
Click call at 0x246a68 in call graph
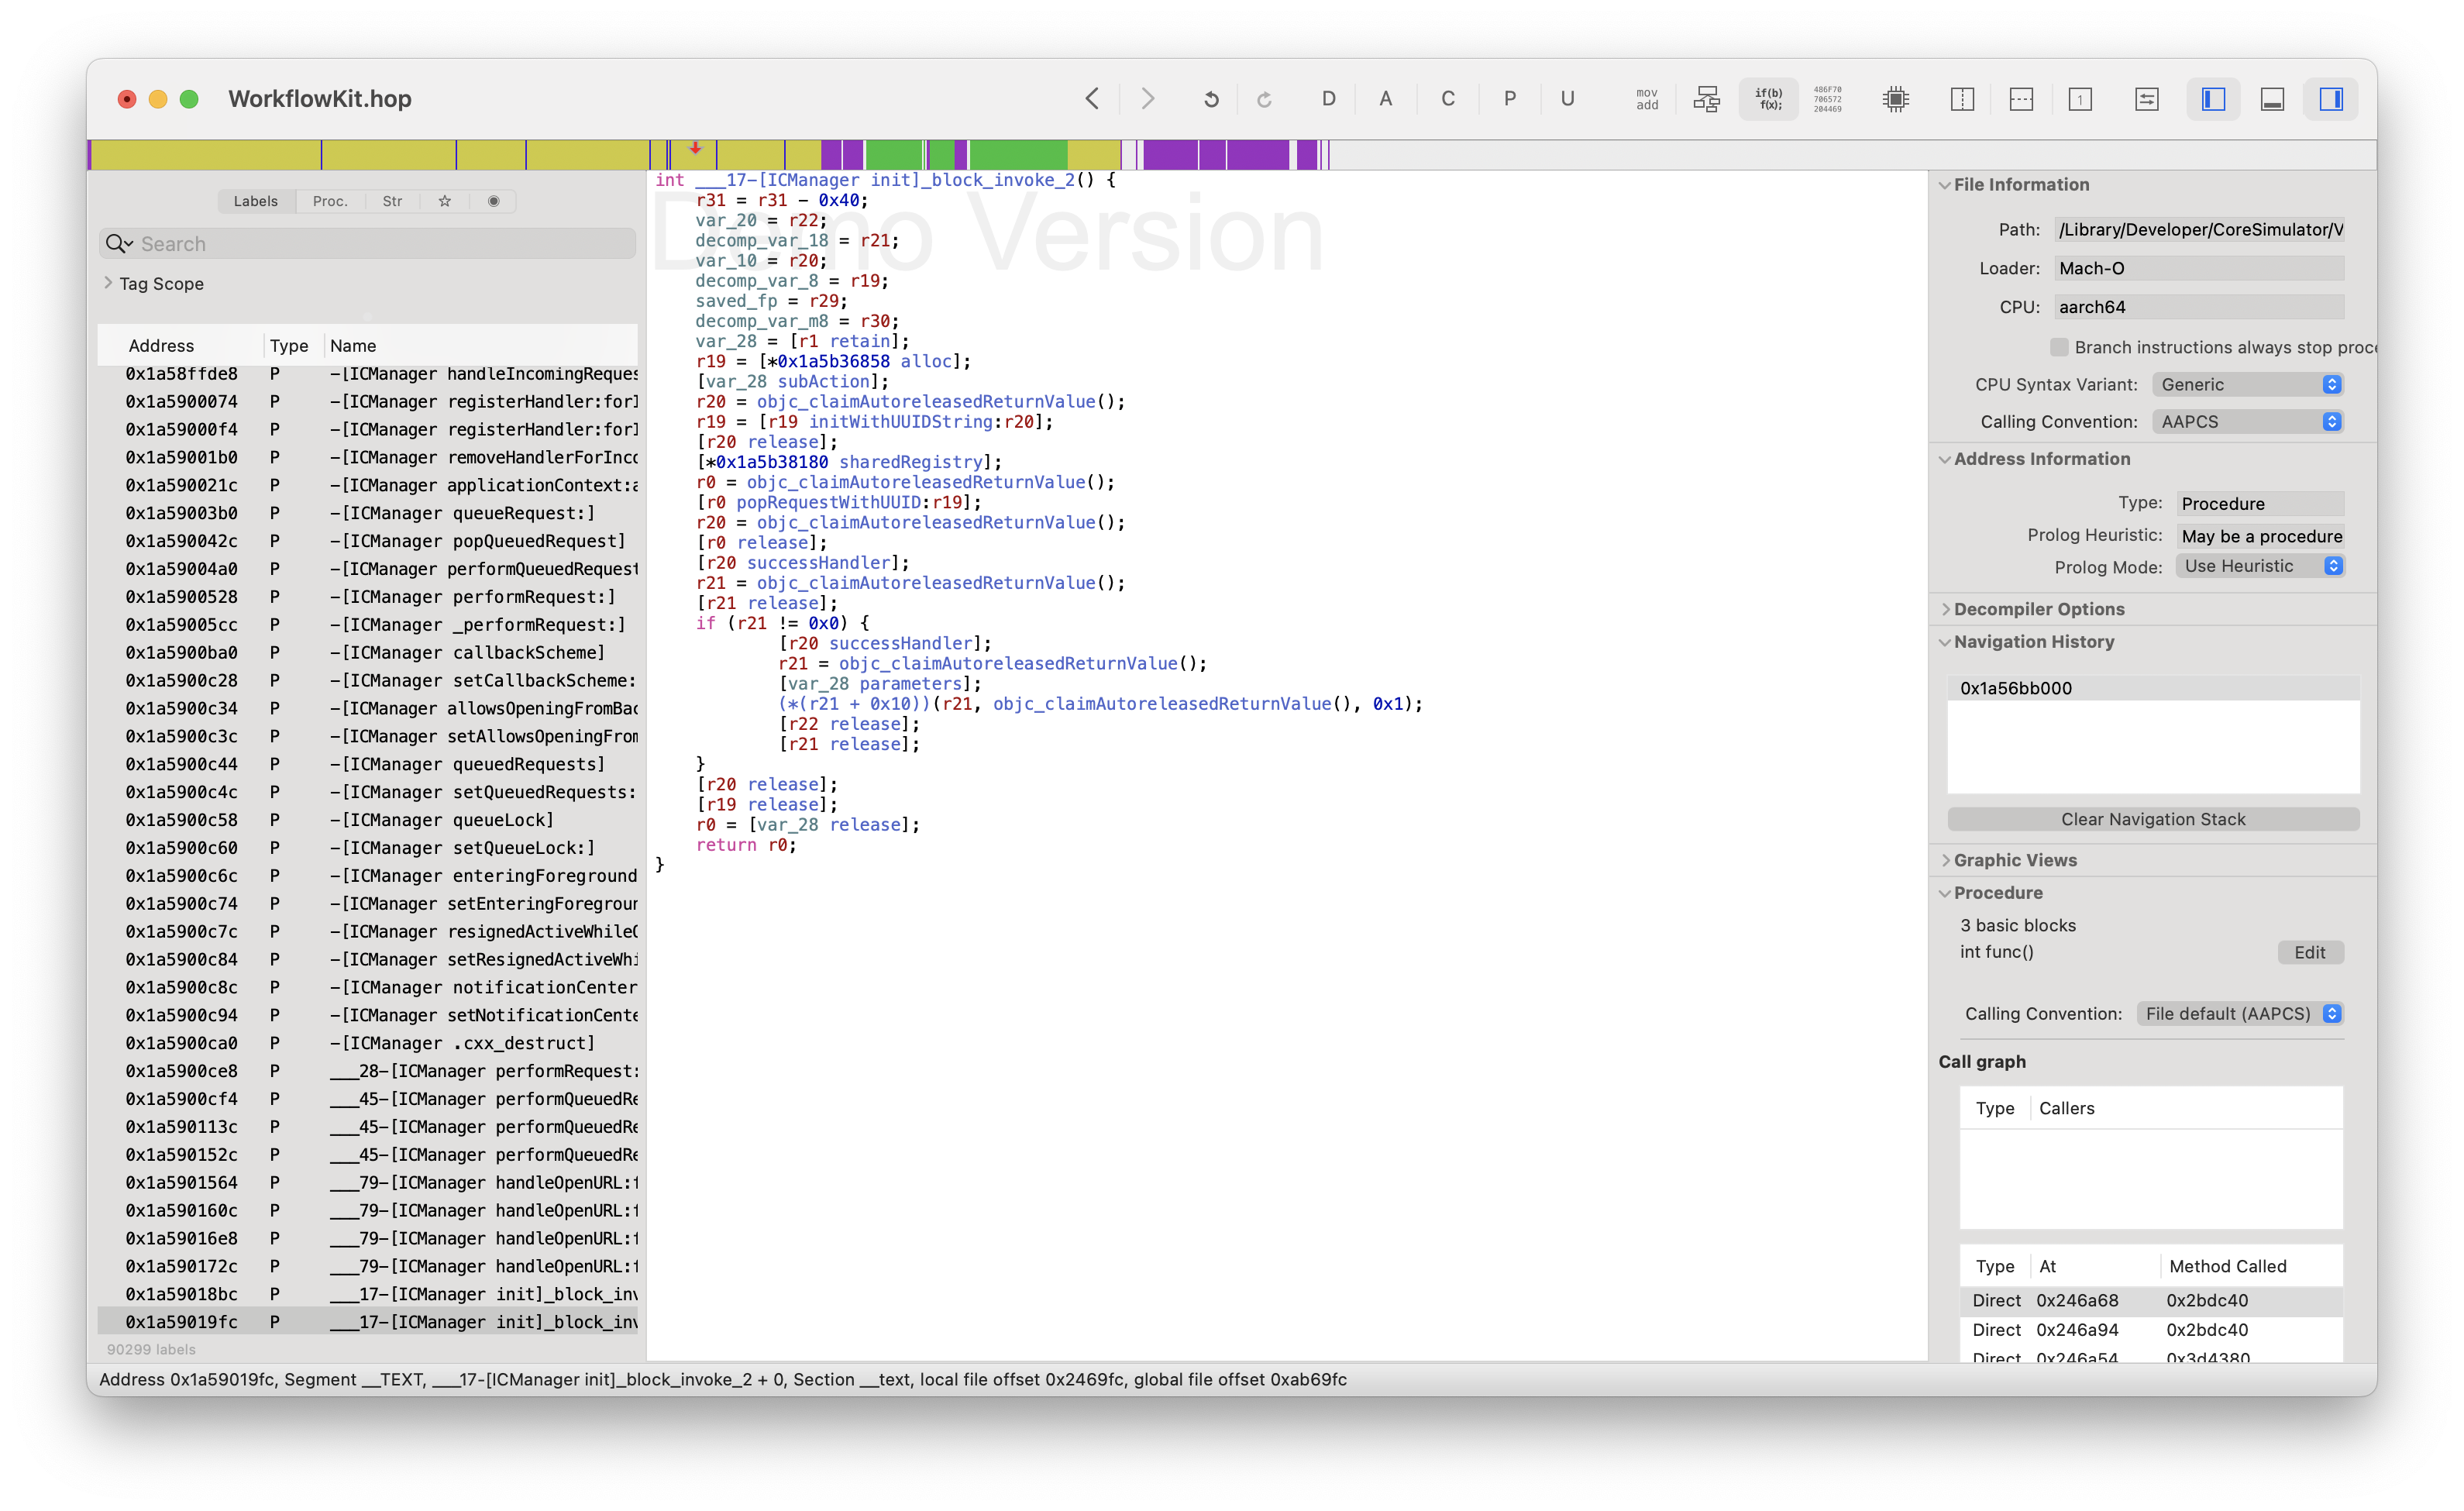[2151, 1300]
